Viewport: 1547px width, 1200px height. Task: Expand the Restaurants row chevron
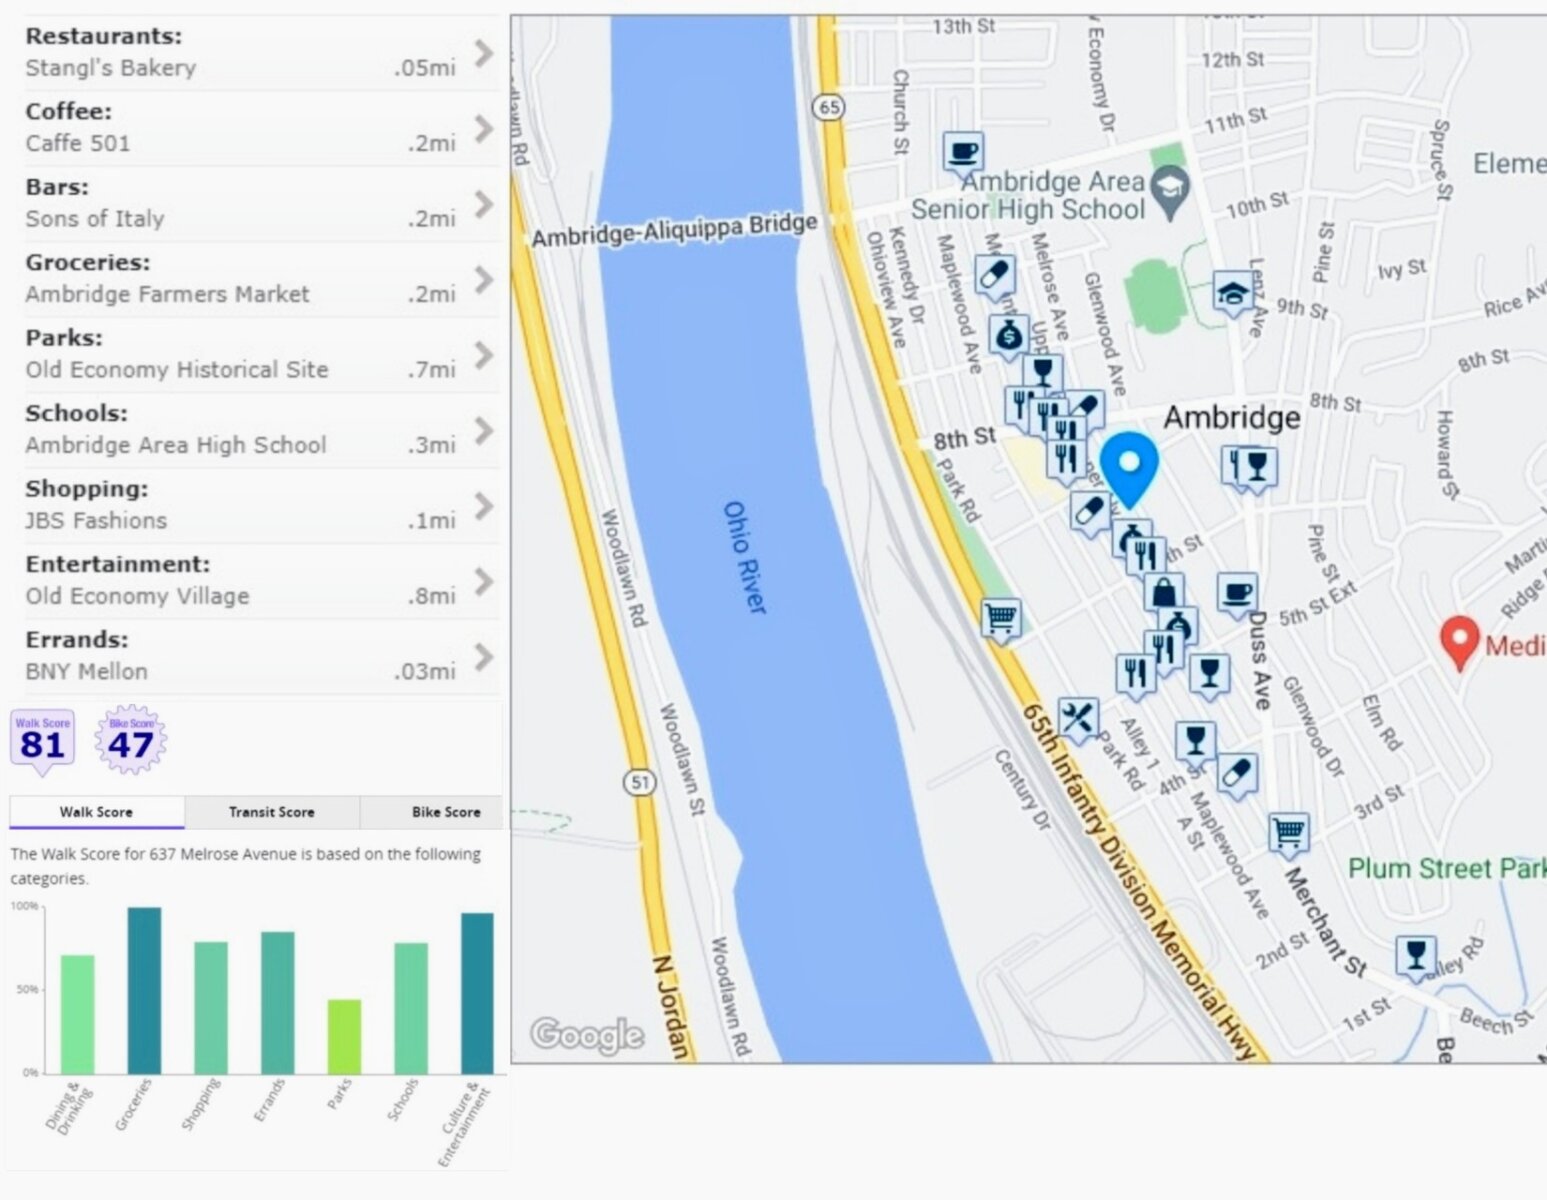point(485,53)
